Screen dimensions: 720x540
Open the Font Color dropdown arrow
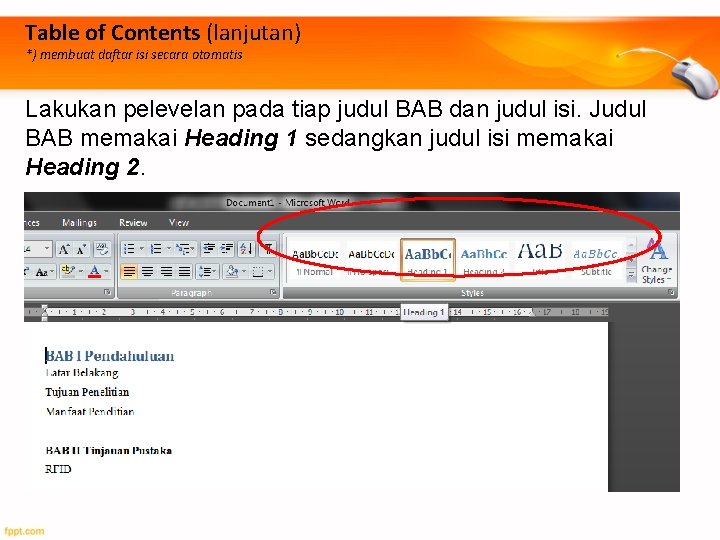tap(106, 271)
